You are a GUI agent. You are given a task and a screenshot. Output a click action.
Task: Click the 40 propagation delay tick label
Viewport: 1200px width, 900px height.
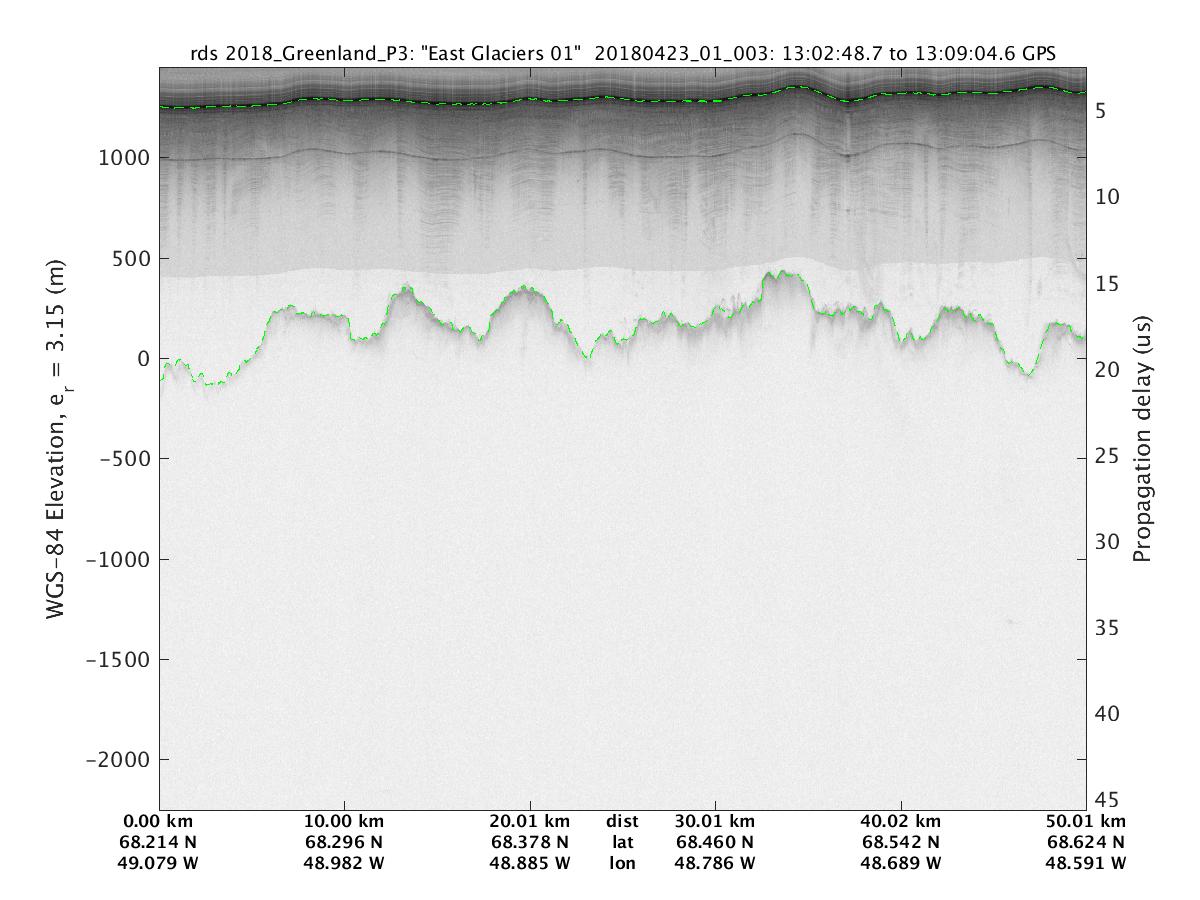click(x=1107, y=714)
